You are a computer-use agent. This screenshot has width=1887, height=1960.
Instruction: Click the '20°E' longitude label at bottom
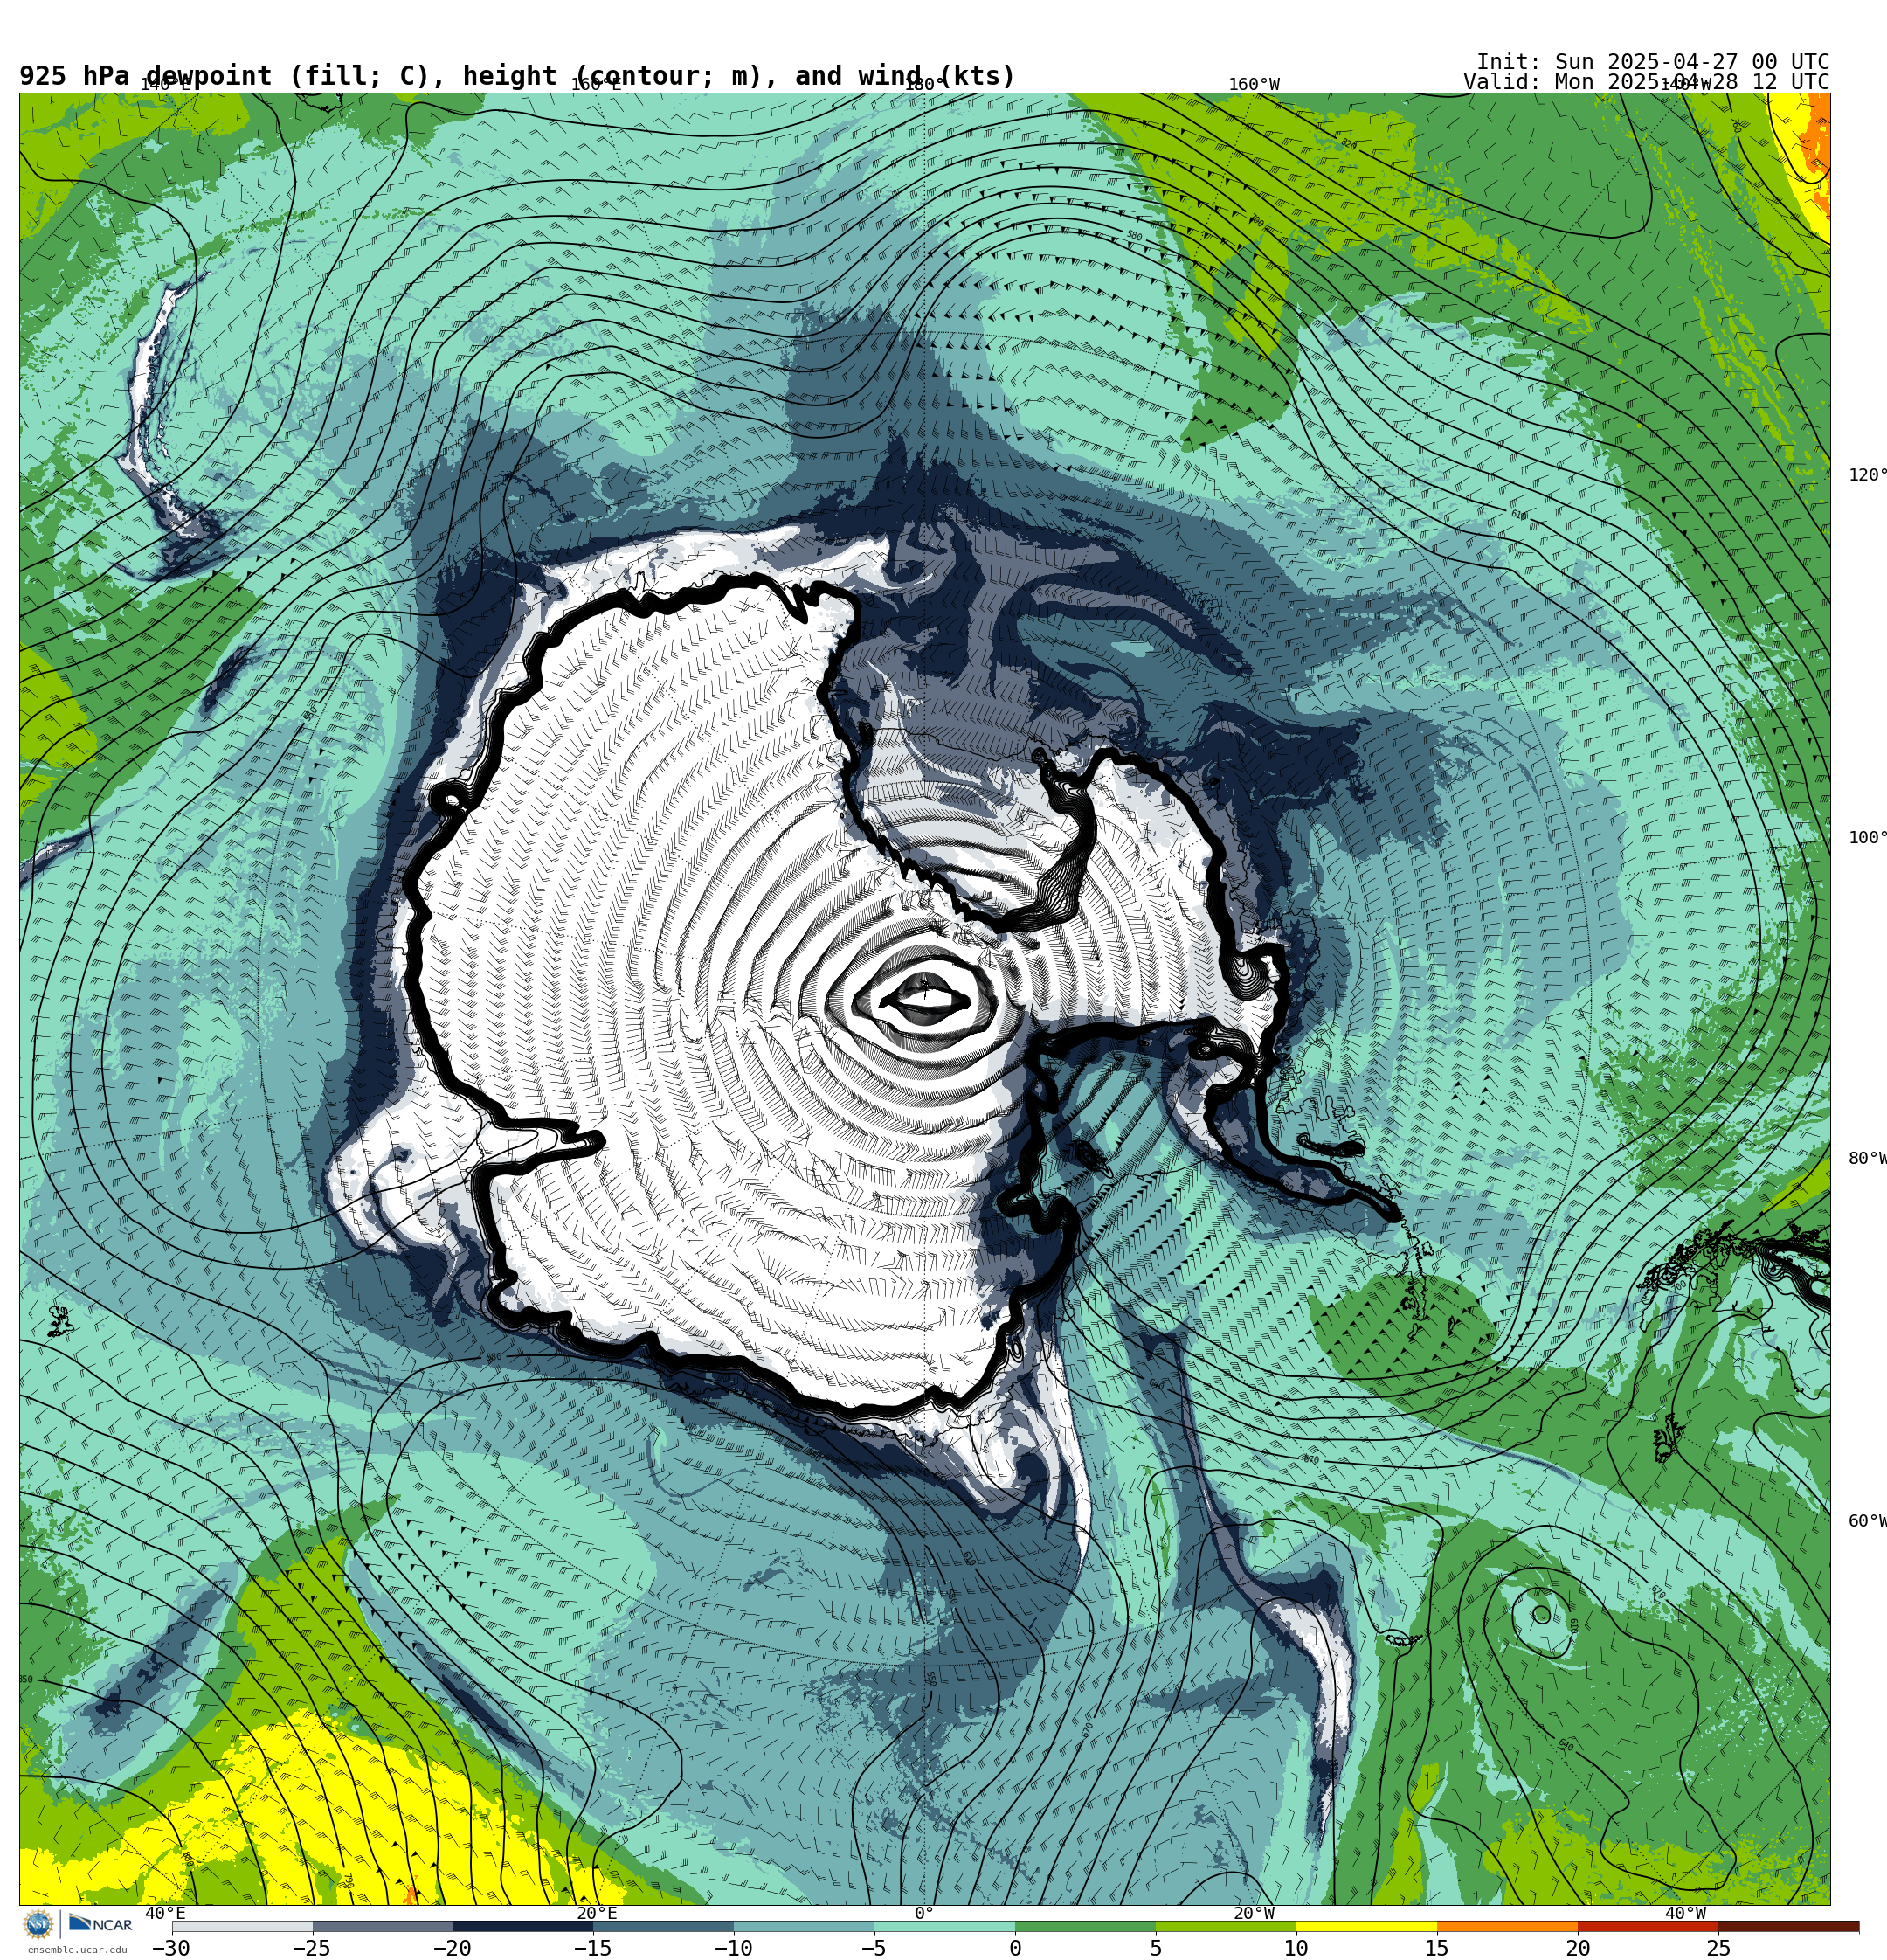[x=597, y=1914]
